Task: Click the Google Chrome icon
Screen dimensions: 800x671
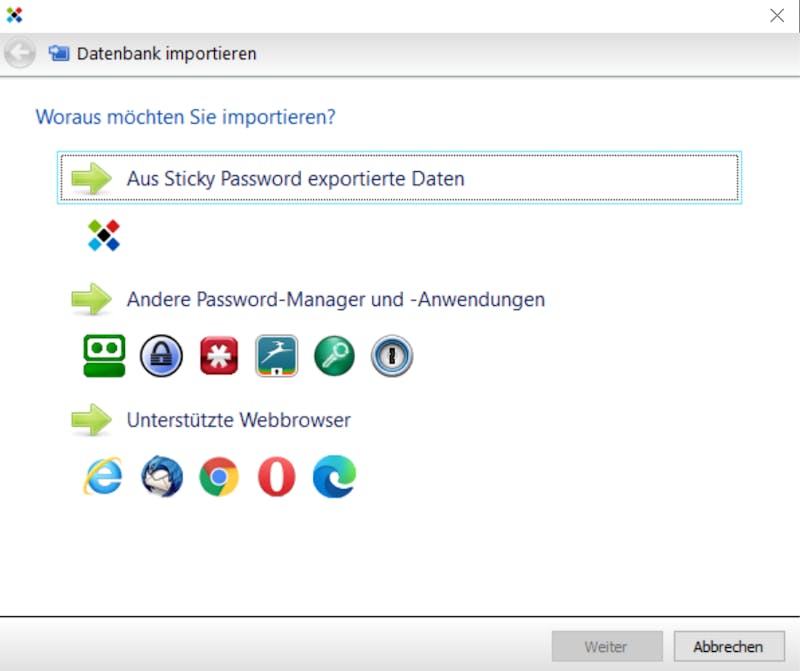Action: [219, 477]
